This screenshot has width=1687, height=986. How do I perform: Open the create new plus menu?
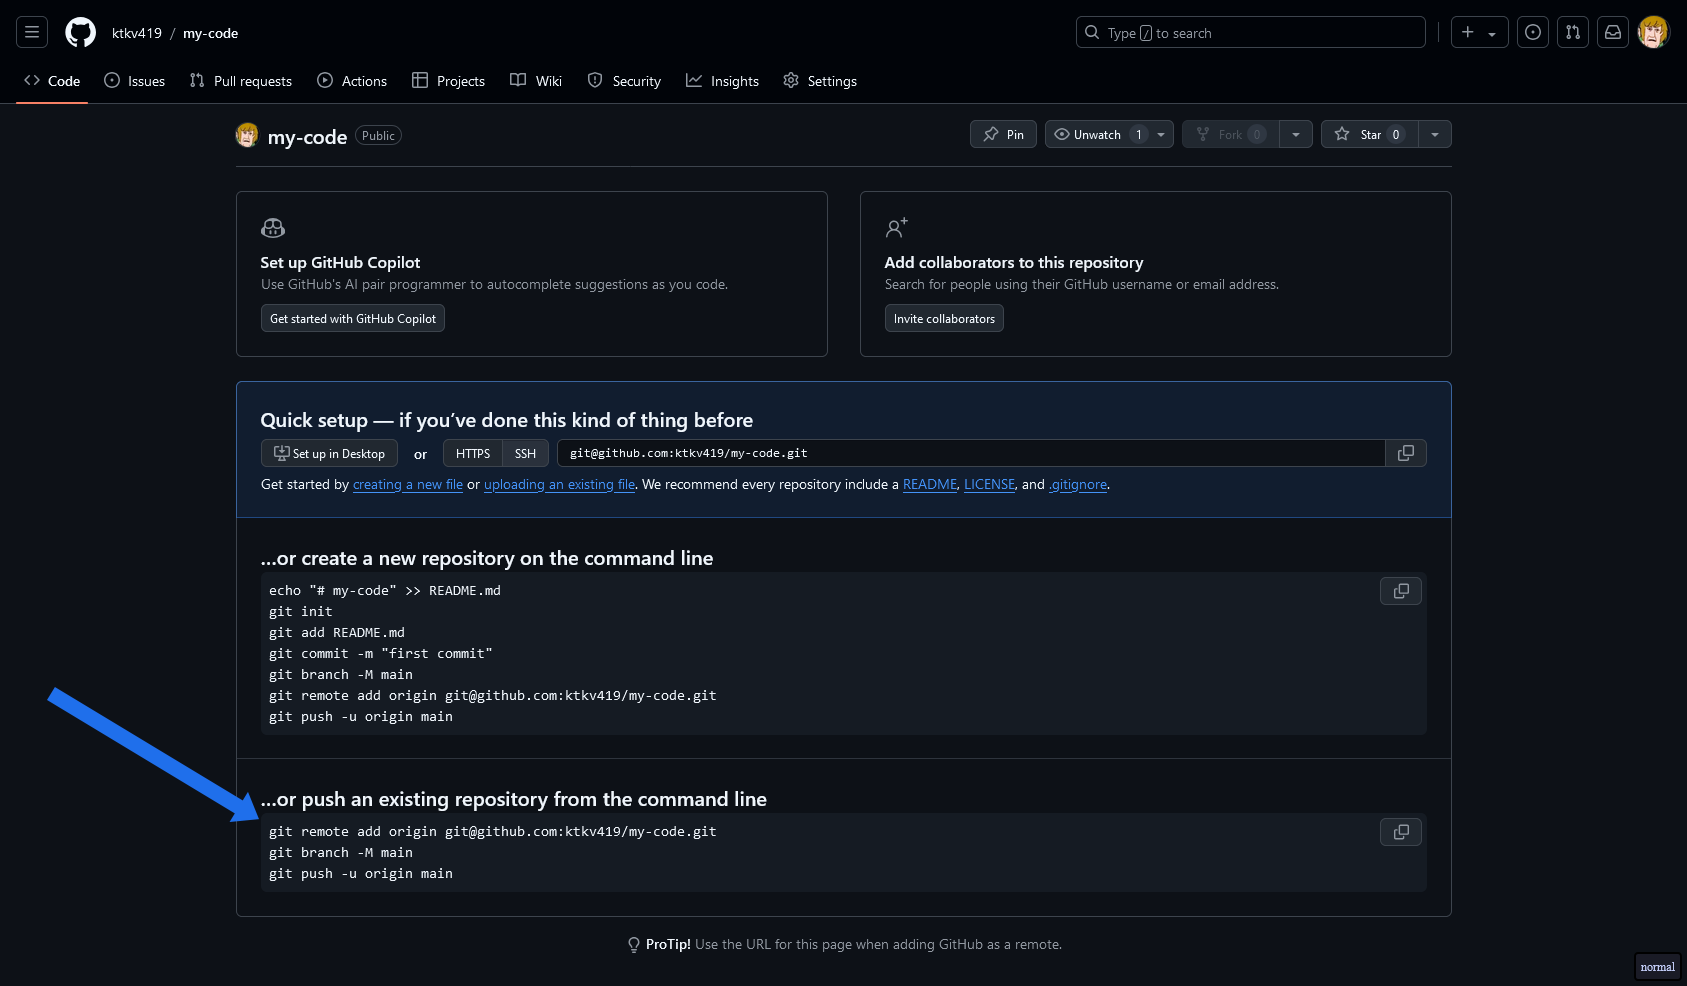point(1479,33)
